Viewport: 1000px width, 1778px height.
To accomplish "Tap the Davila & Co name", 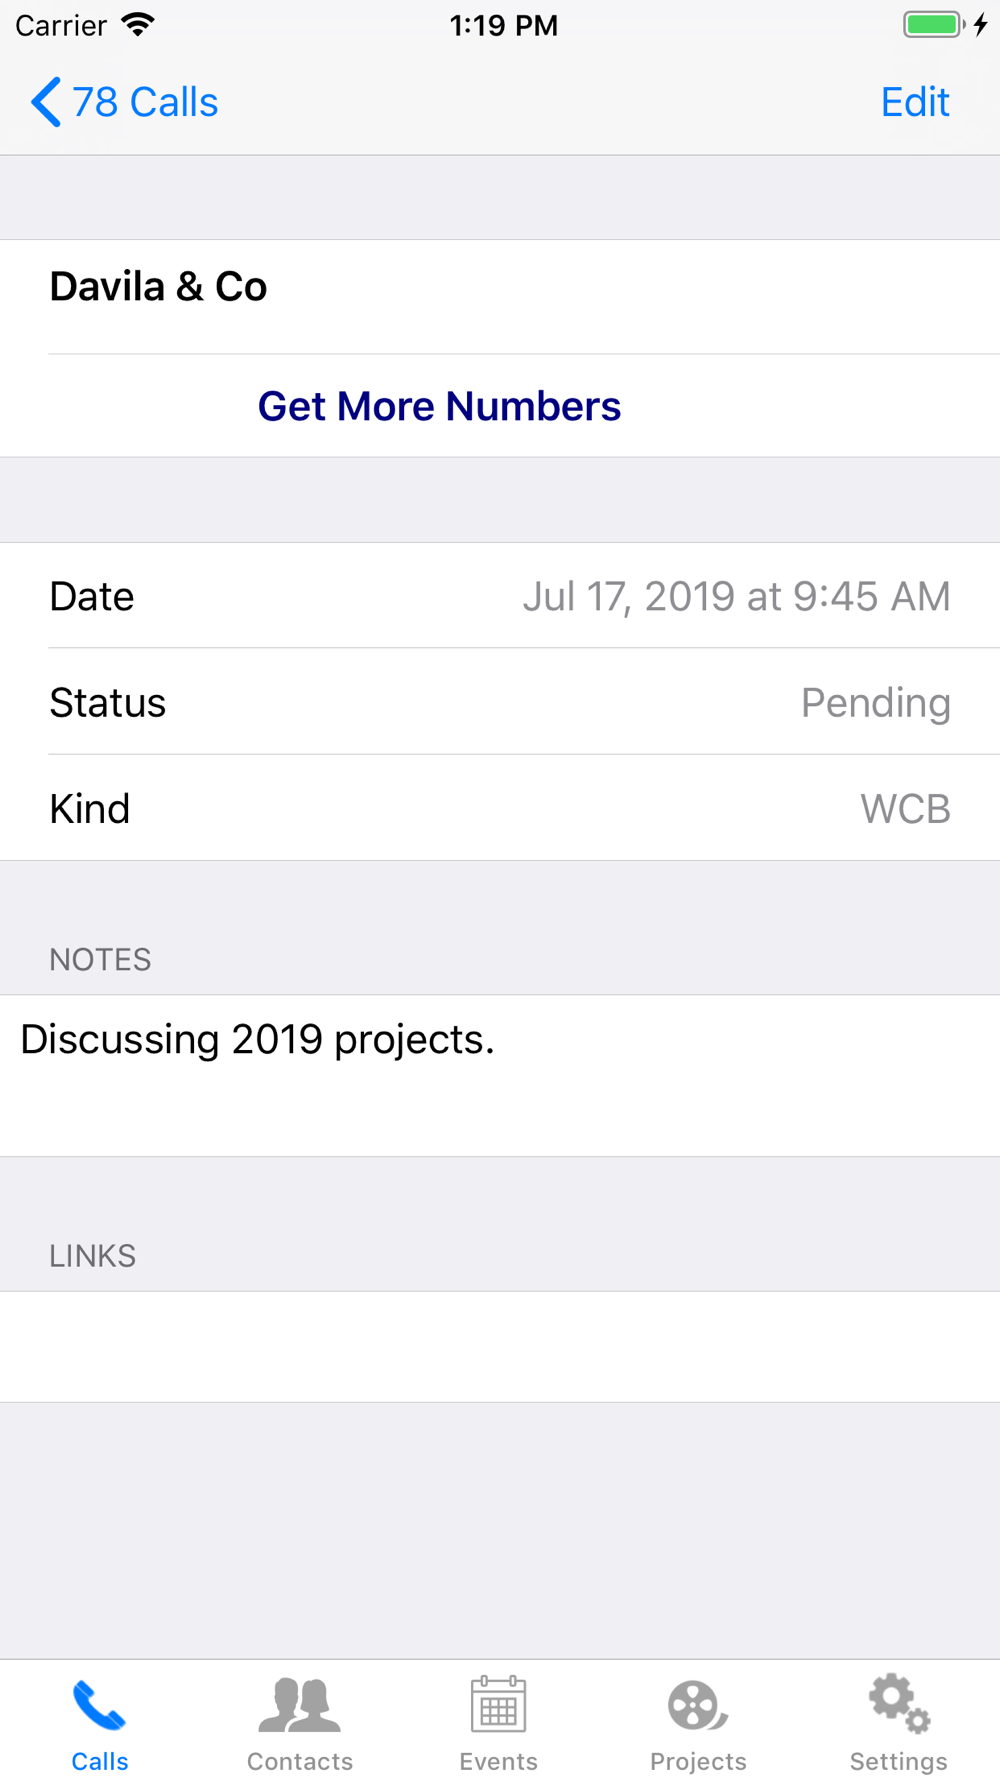I will pyautogui.click(x=158, y=287).
